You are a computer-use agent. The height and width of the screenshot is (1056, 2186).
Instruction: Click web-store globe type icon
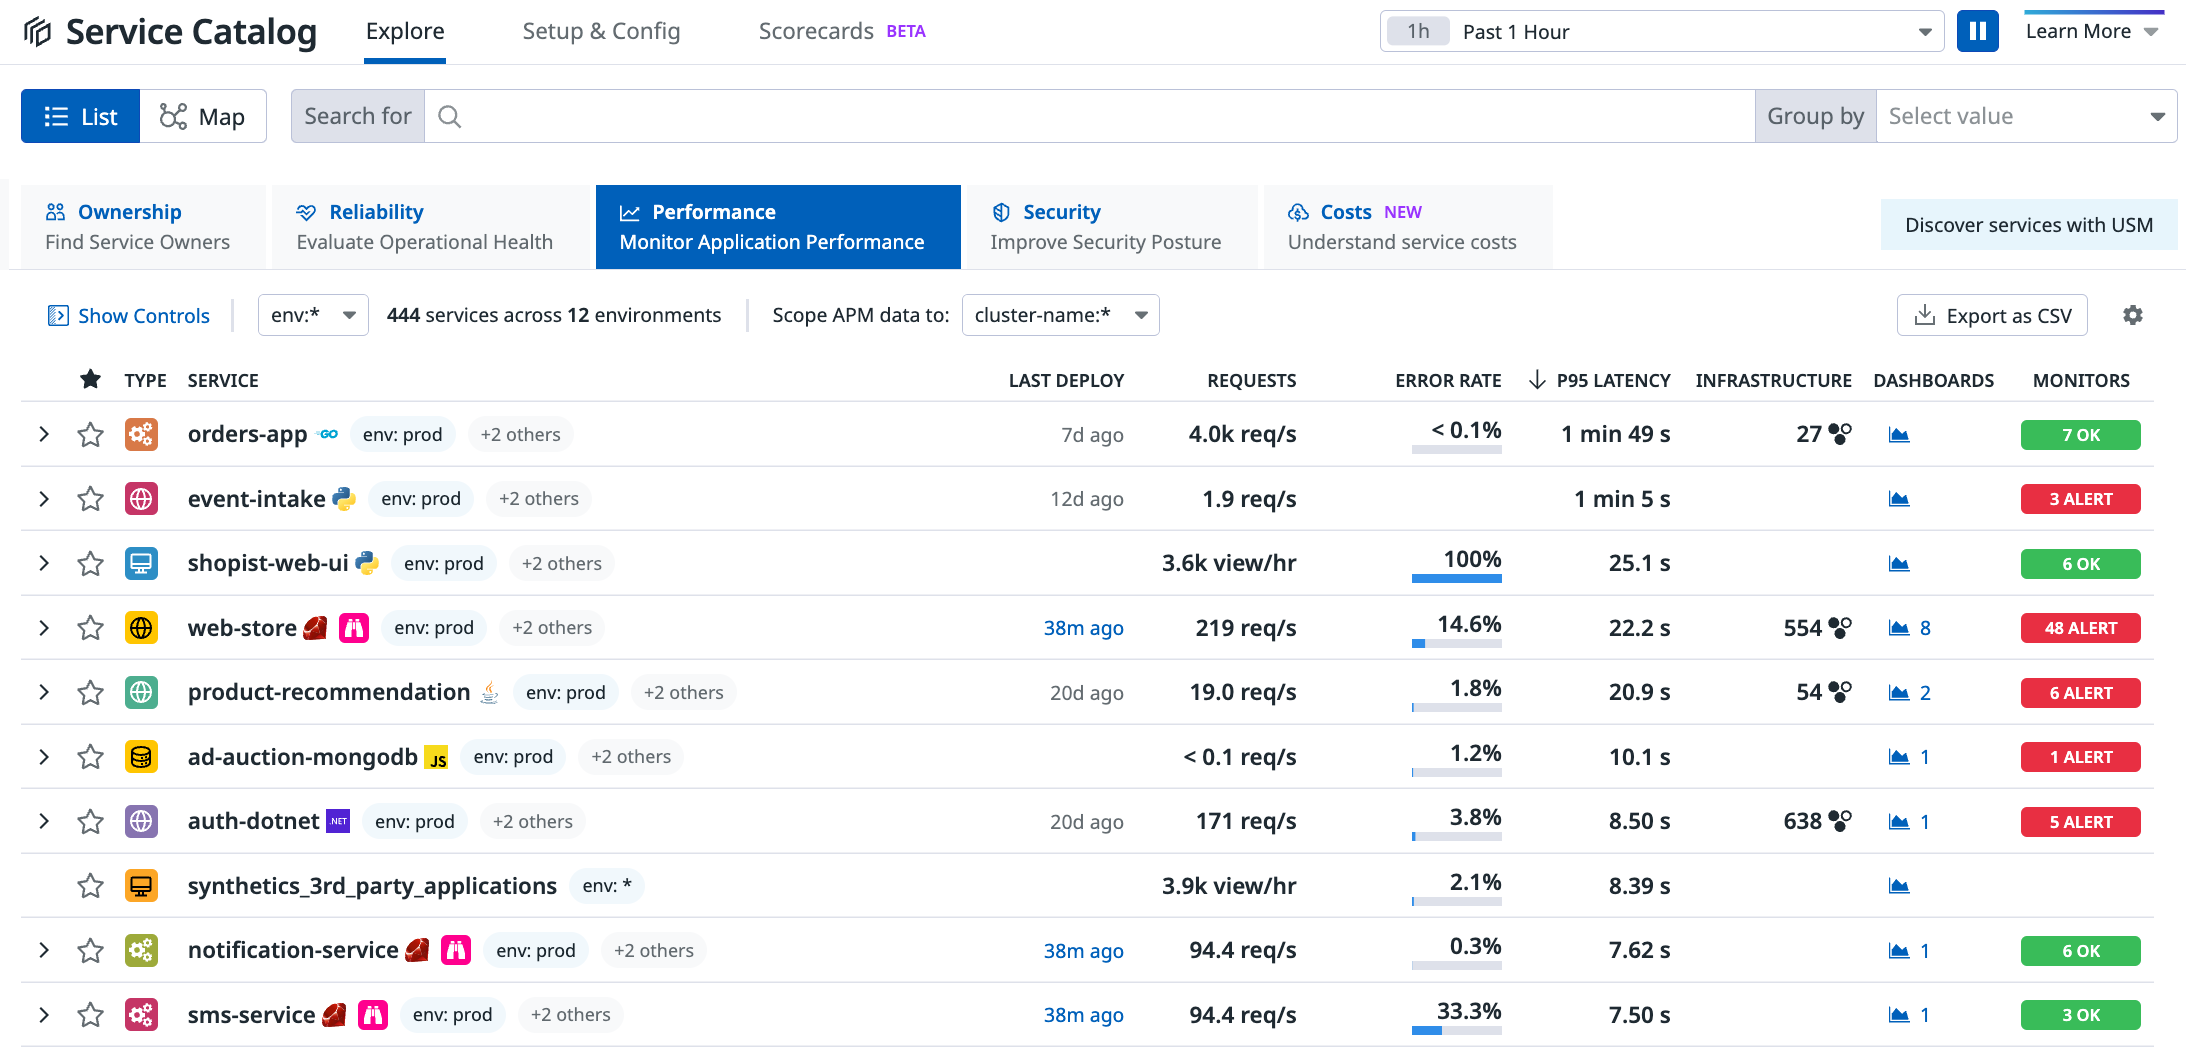tap(141, 627)
